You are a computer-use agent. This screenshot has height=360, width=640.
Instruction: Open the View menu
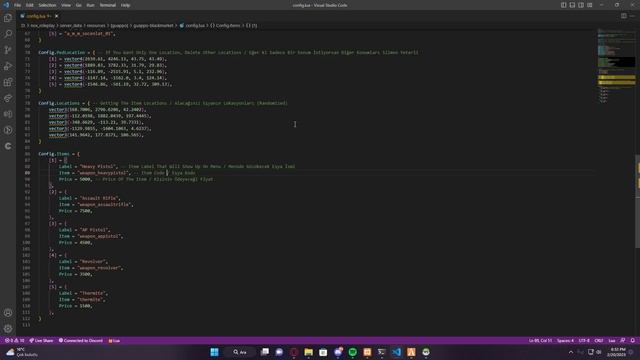point(66,5)
